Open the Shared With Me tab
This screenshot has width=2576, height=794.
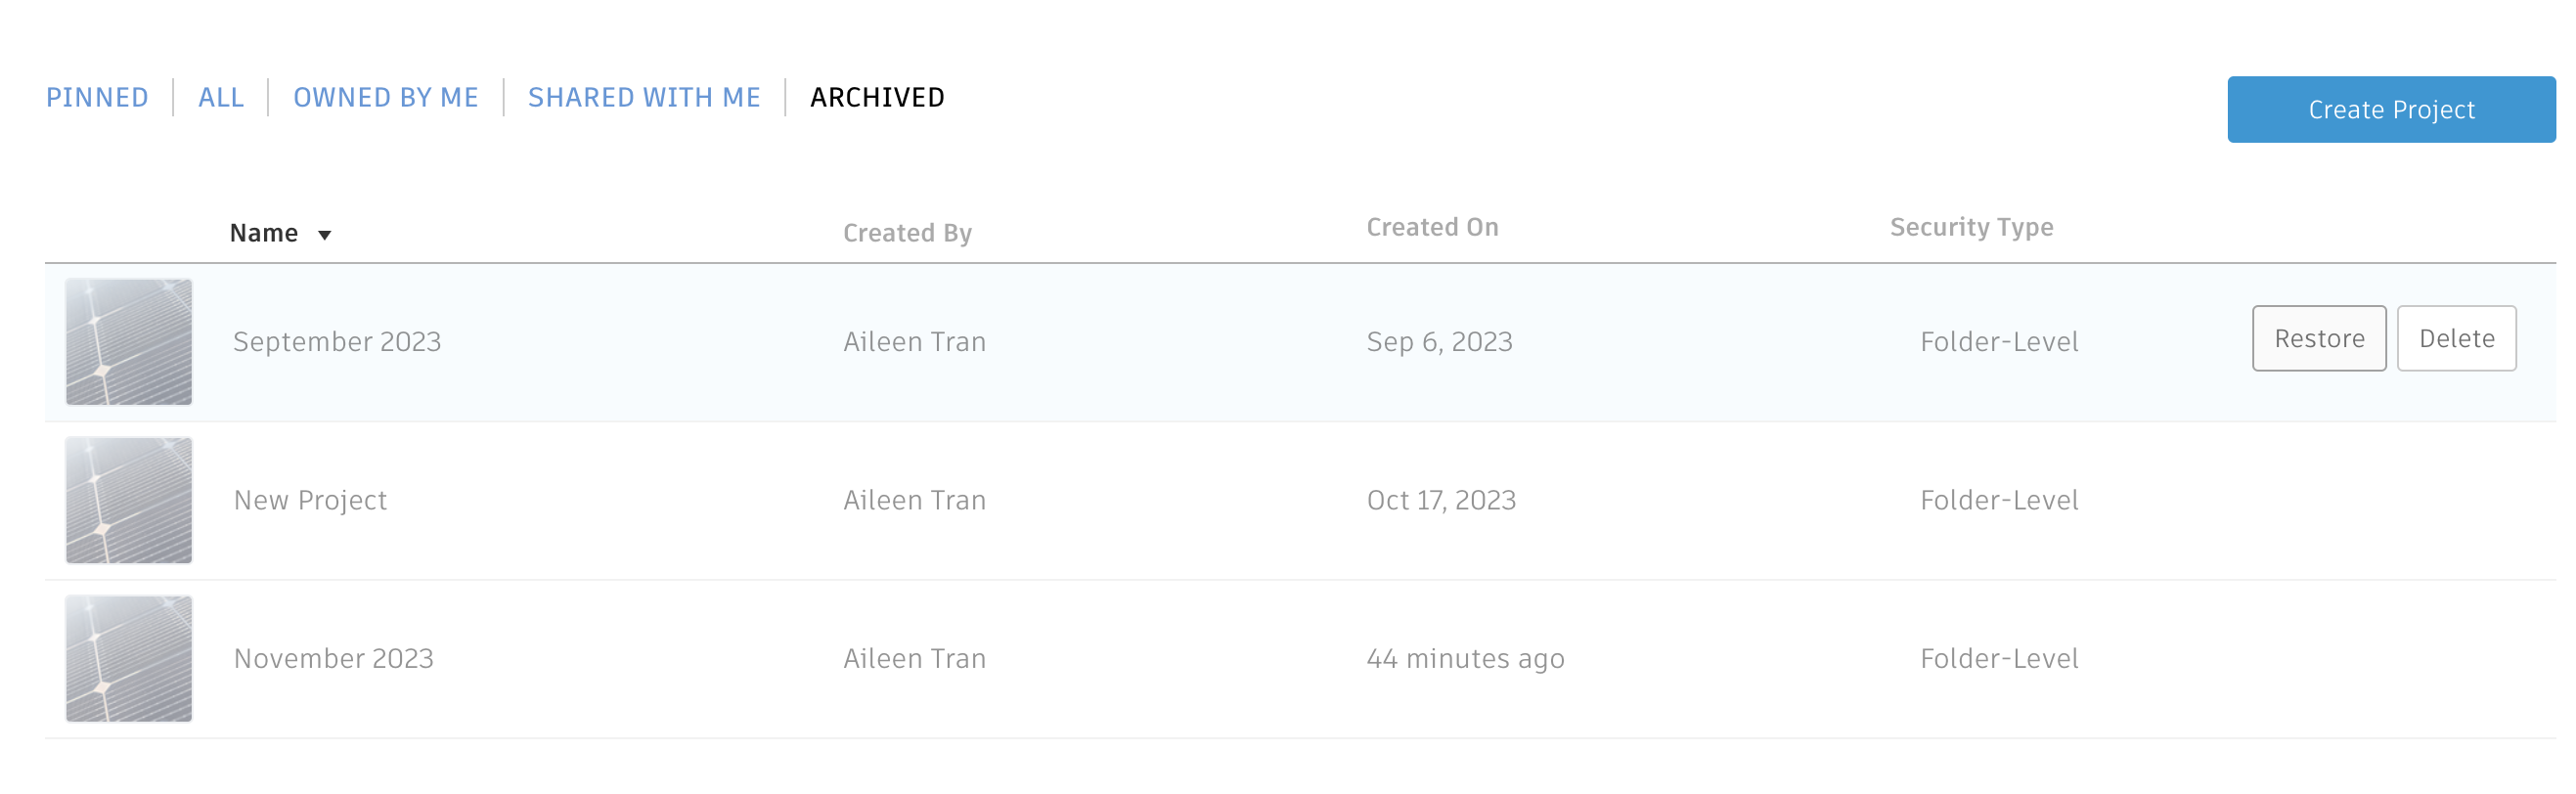pyautogui.click(x=644, y=98)
